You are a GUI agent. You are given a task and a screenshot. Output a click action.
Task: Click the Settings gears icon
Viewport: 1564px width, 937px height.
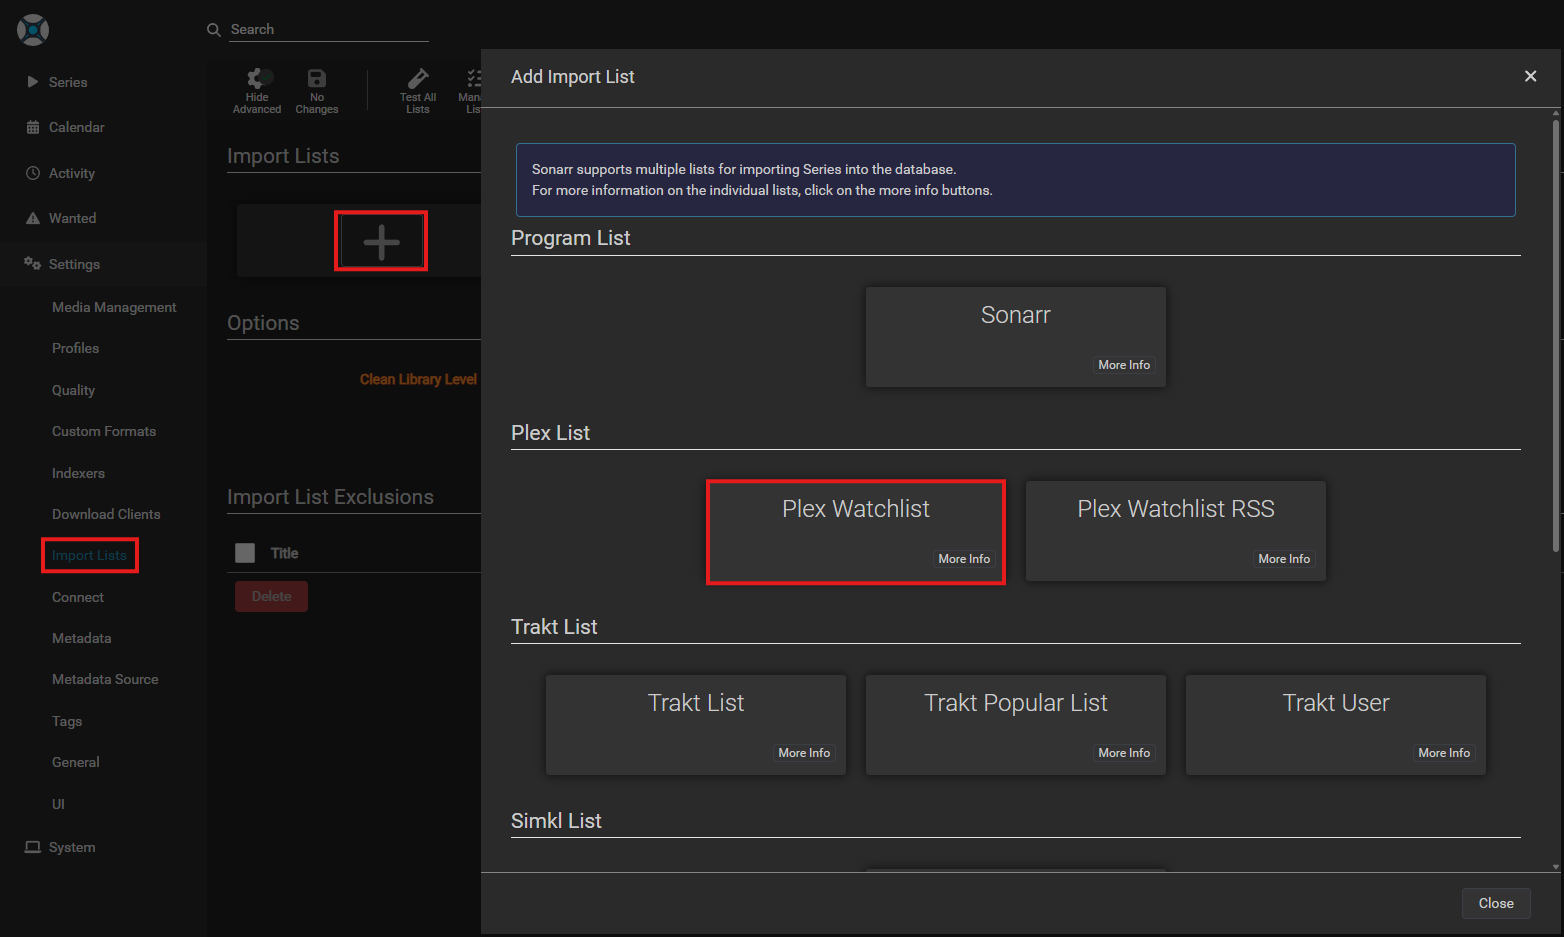(33, 263)
